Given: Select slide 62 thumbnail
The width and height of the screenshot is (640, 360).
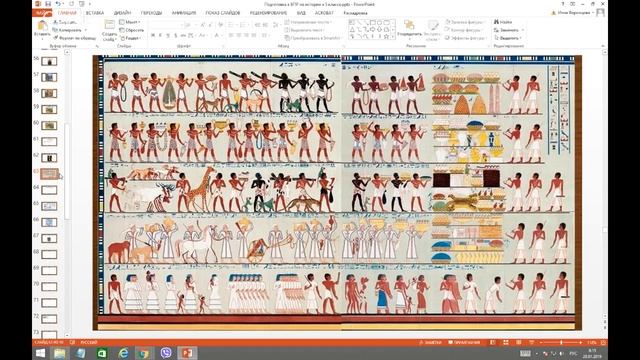Looking at the screenshot, I should coord(49,158).
